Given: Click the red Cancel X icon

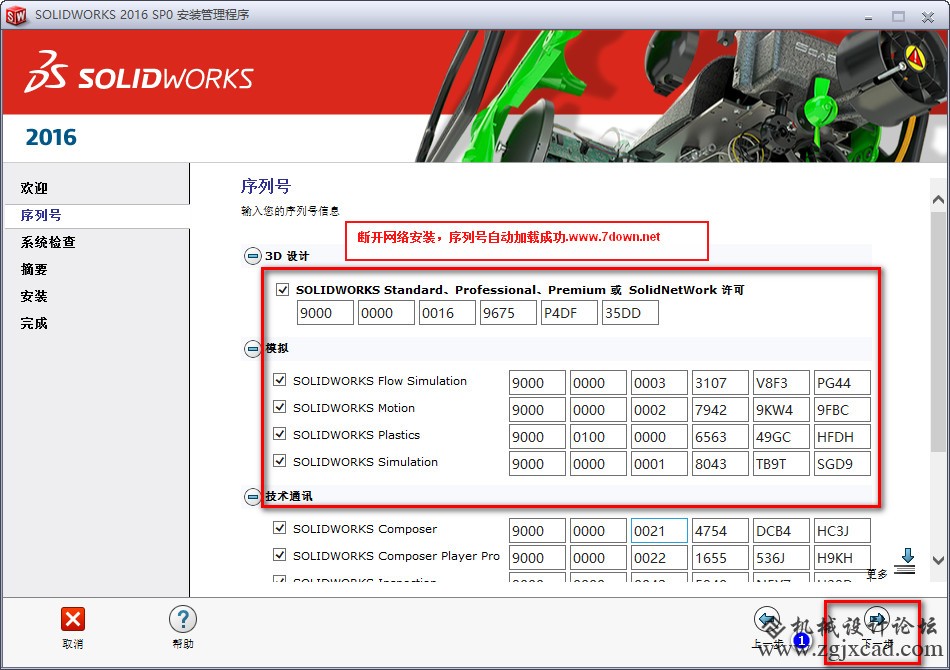Looking at the screenshot, I should [73, 619].
